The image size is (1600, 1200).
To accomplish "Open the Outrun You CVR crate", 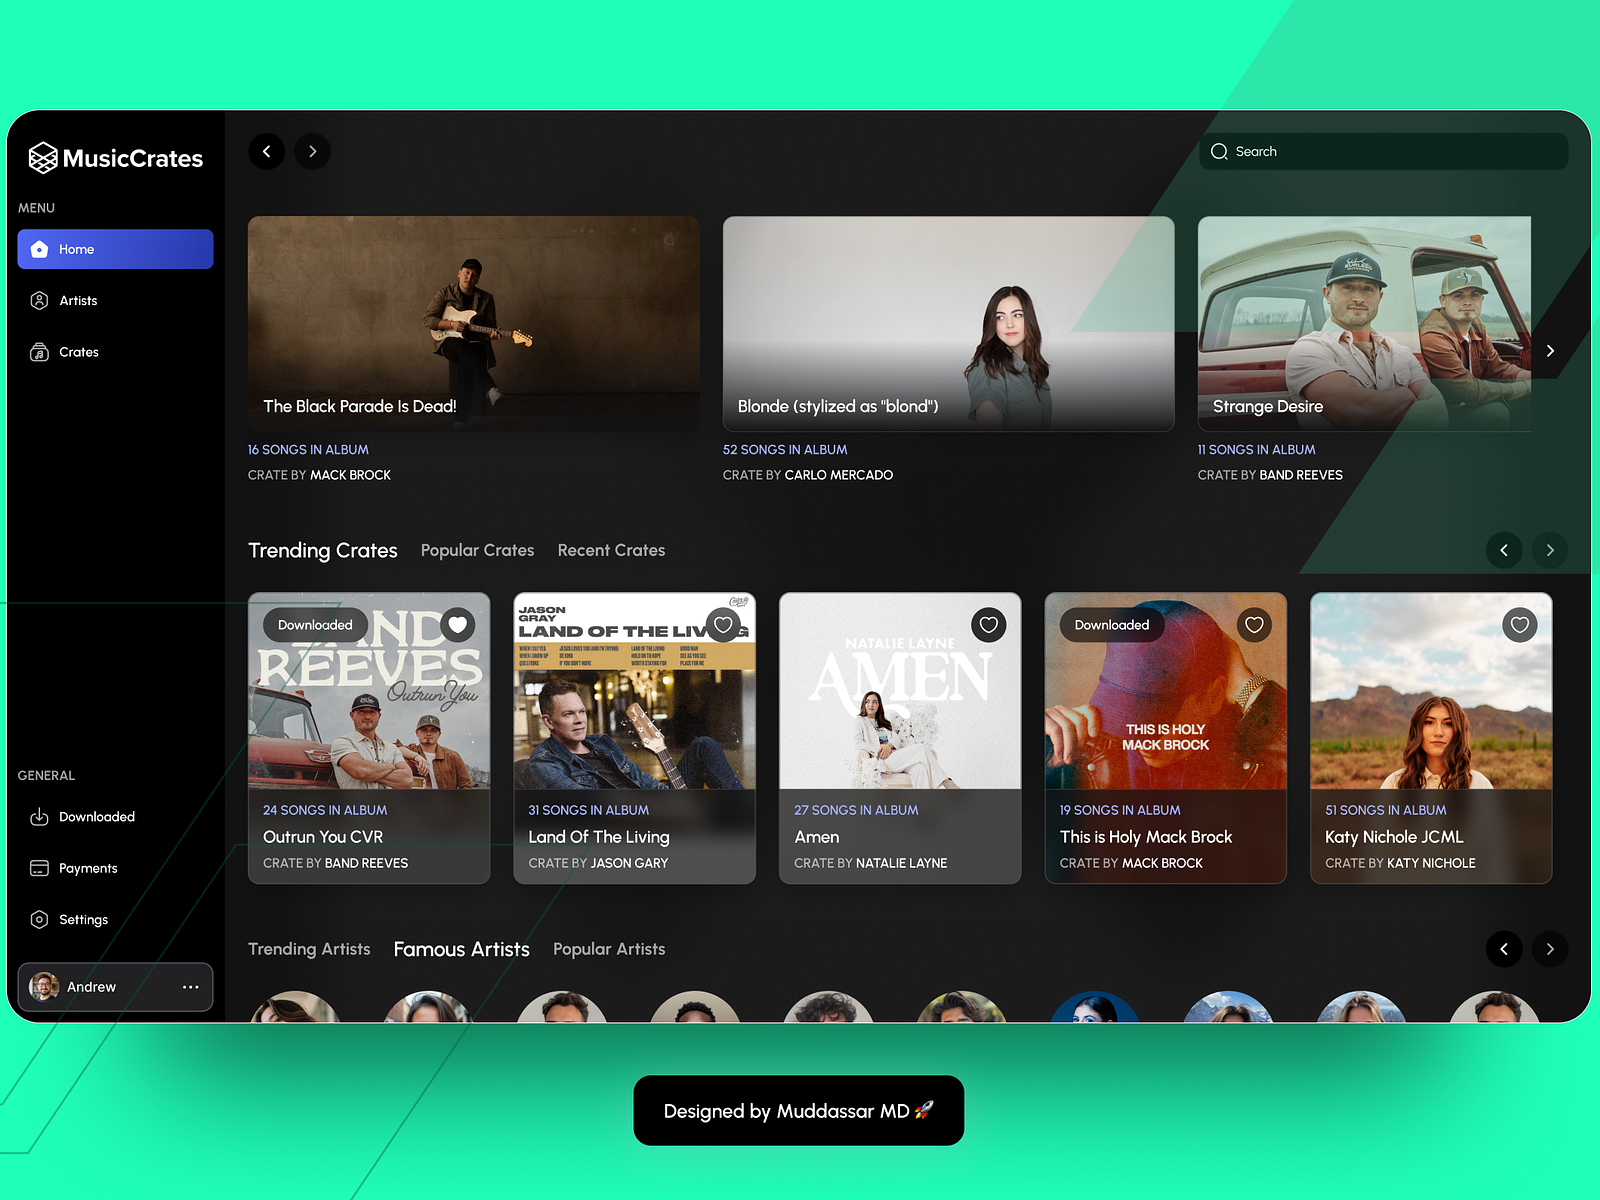I will (x=369, y=737).
